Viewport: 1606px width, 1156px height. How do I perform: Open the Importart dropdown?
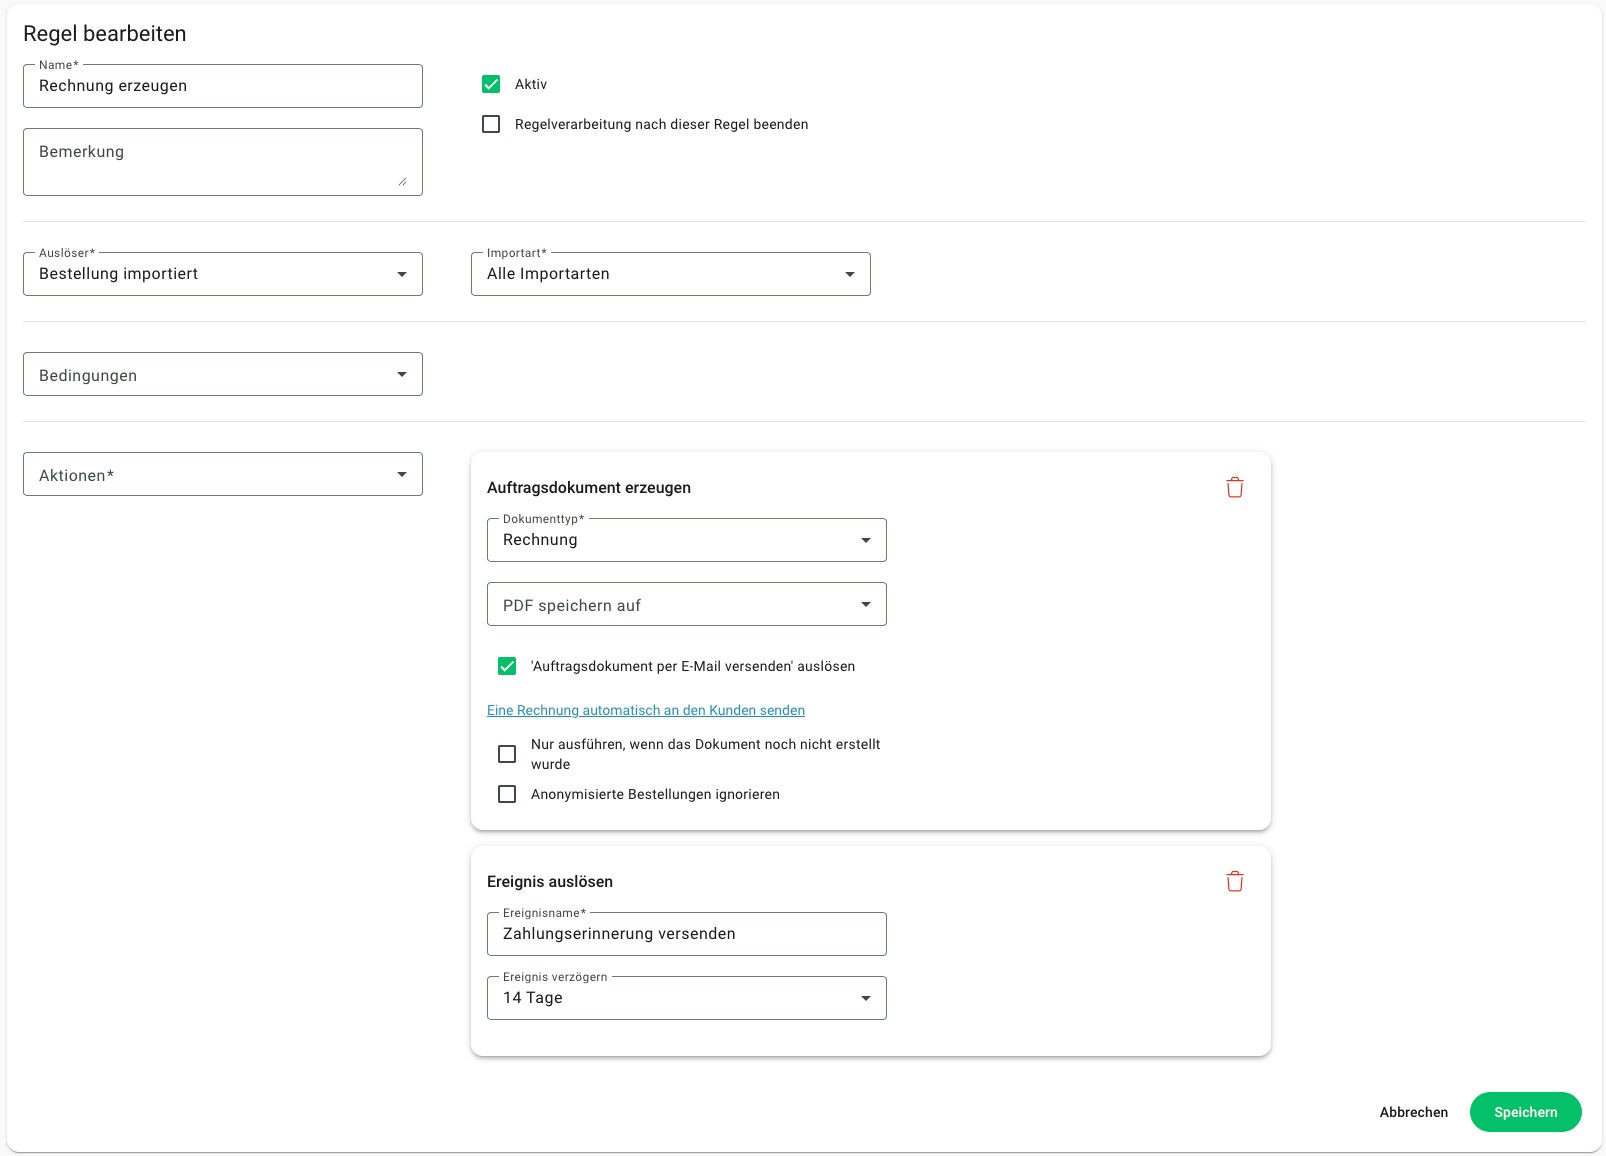click(x=671, y=274)
